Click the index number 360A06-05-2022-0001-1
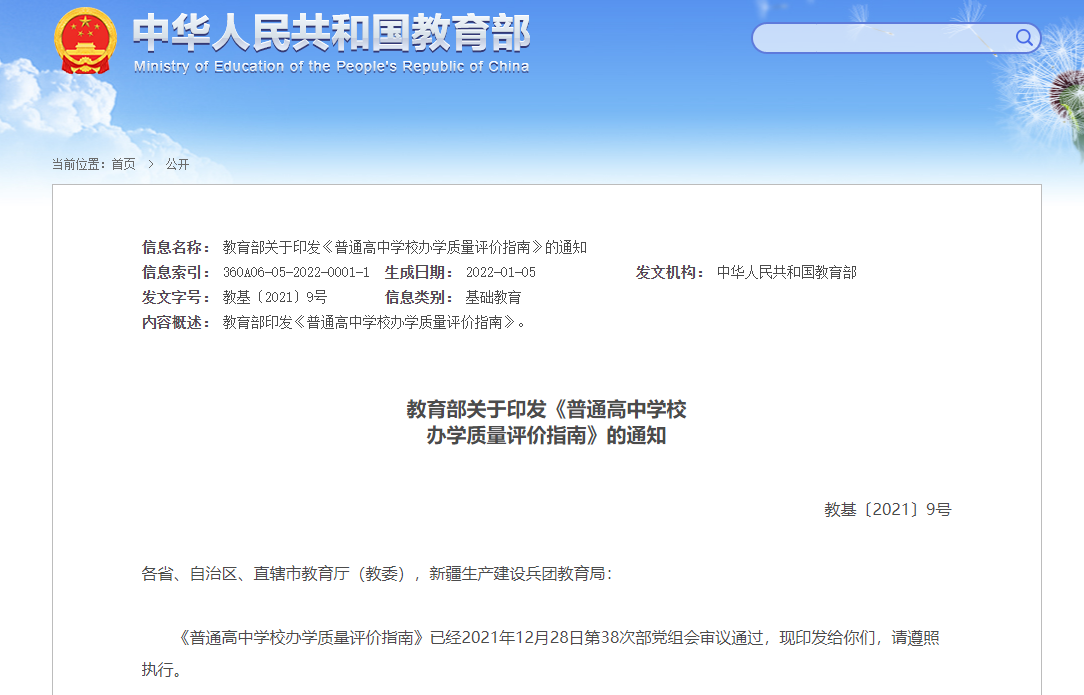1084x695 pixels. [x=296, y=272]
